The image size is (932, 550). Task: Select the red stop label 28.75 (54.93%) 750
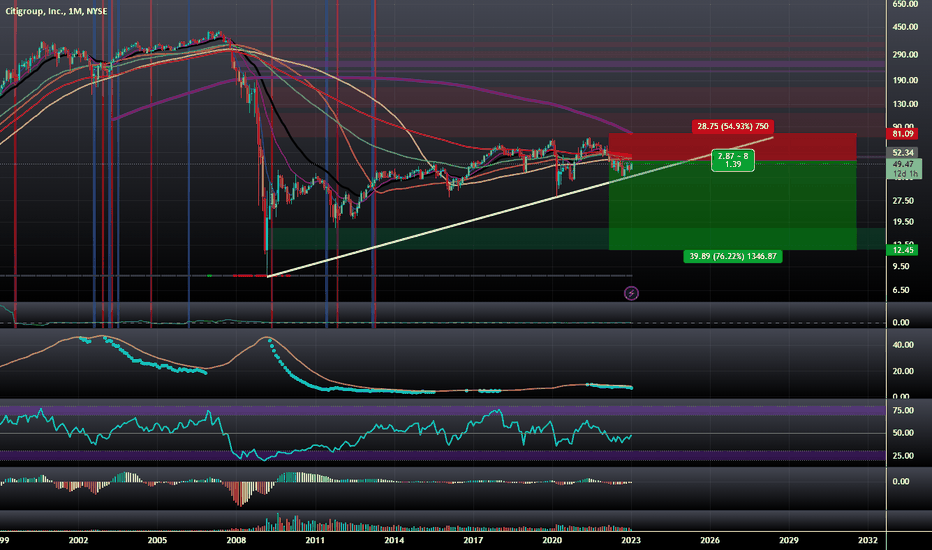[x=732, y=126]
